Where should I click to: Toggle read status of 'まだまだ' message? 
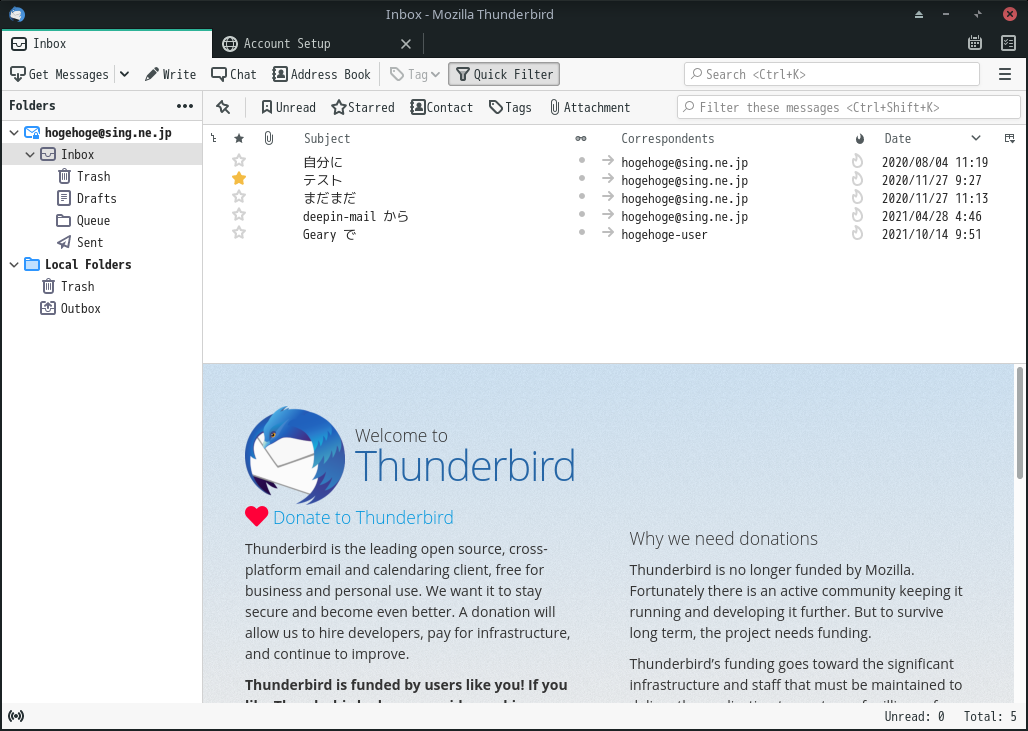[582, 197]
